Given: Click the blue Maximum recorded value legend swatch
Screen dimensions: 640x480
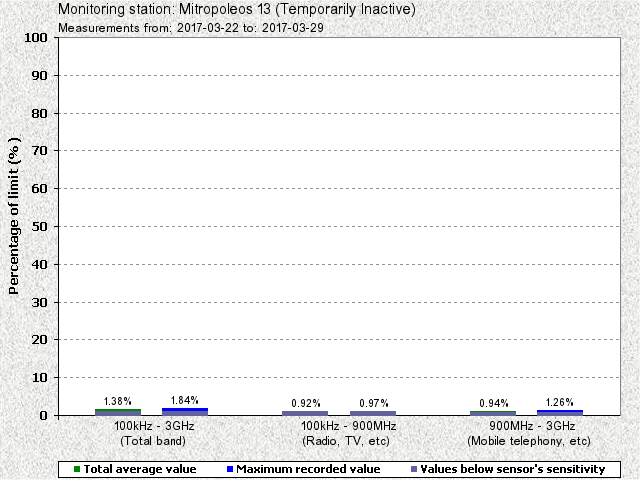Looking at the screenshot, I should coord(230,469).
